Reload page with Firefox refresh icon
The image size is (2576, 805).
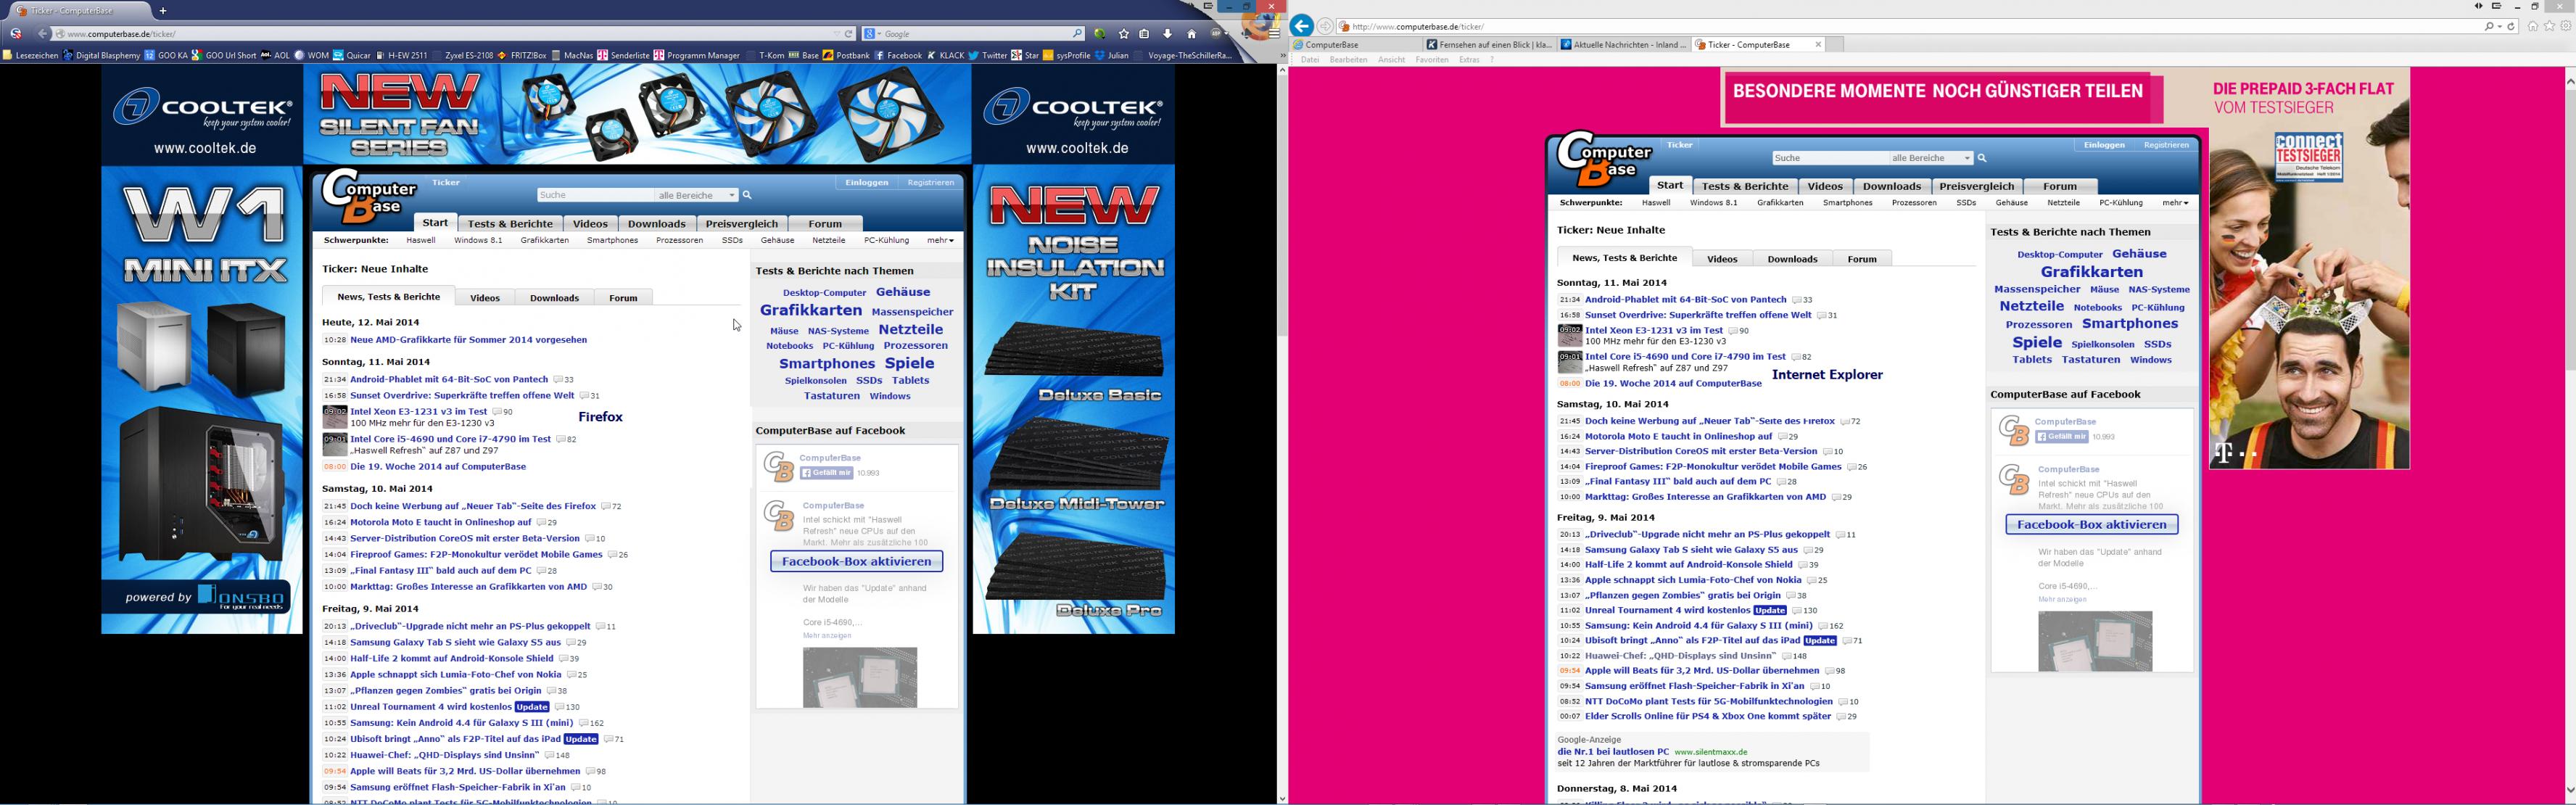pyautogui.click(x=849, y=34)
